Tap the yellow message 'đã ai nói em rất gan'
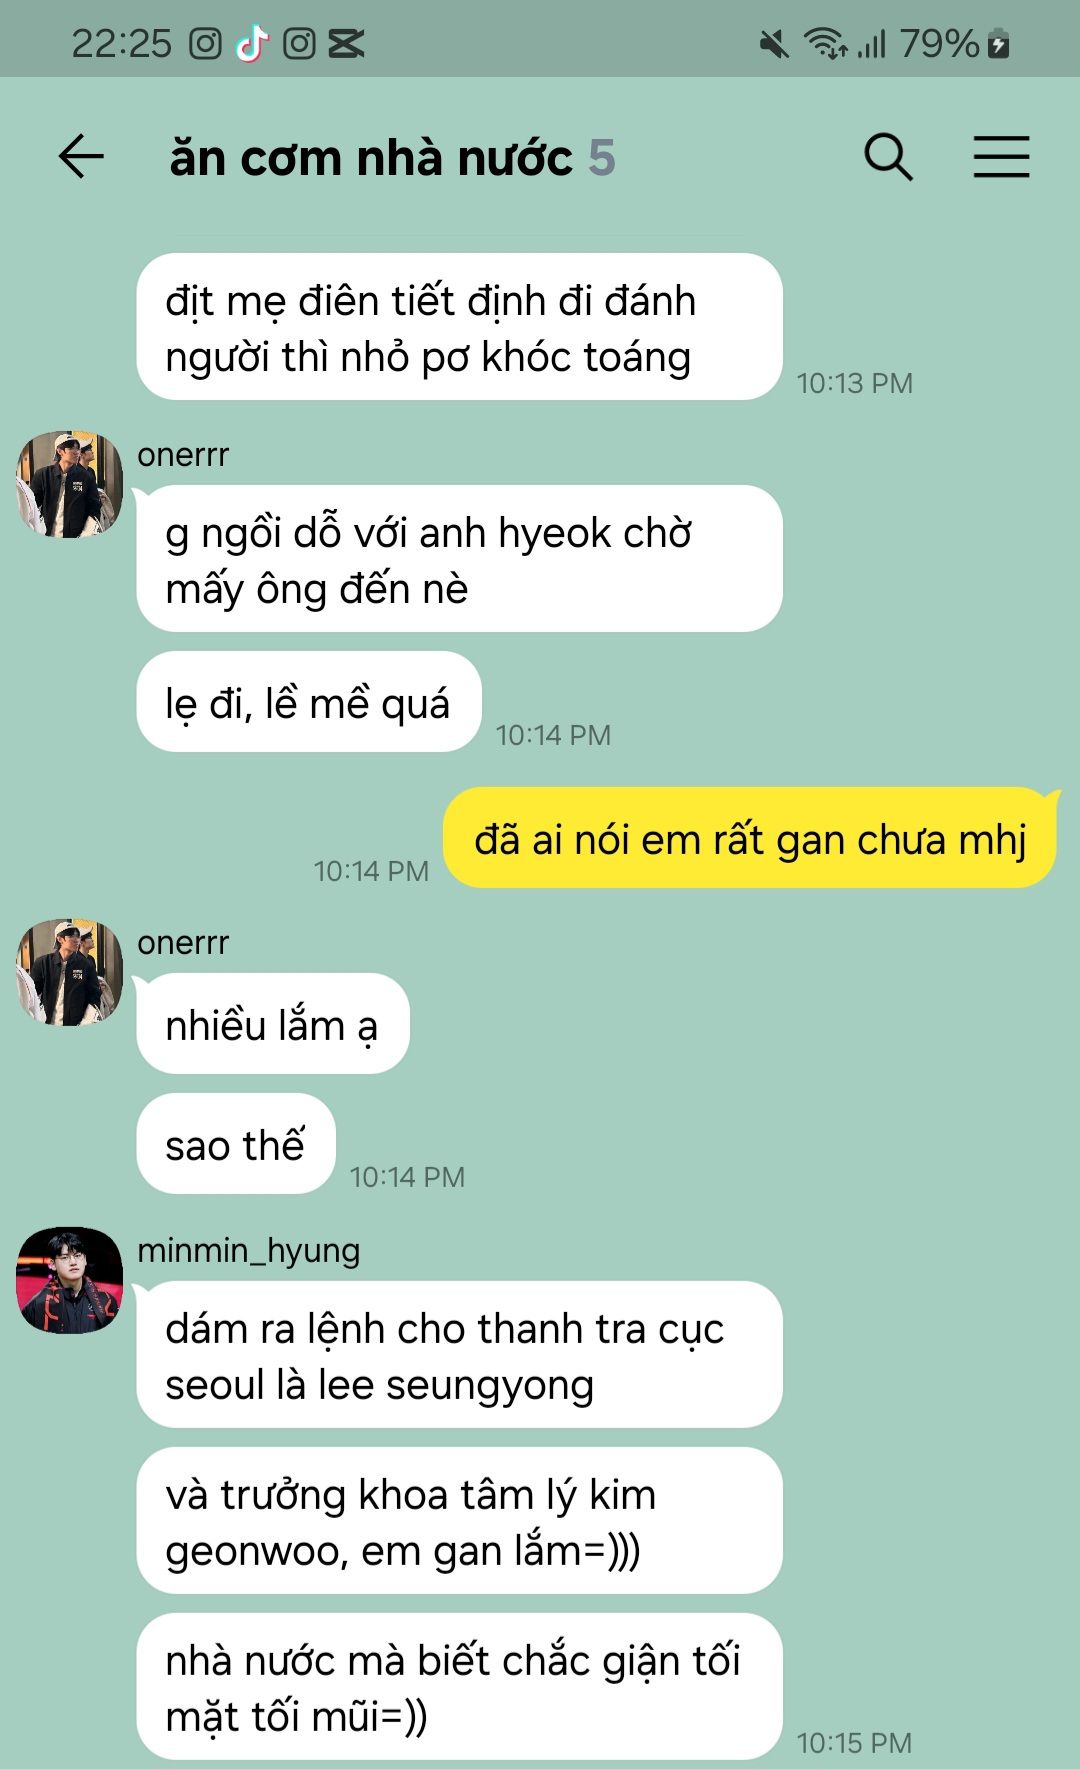Image resolution: width=1080 pixels, height=1769 pixels. point(750,838)
